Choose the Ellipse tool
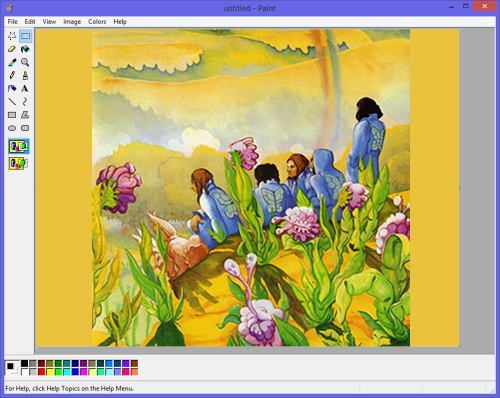Screen dimensions: 500x398 [12, 128]
